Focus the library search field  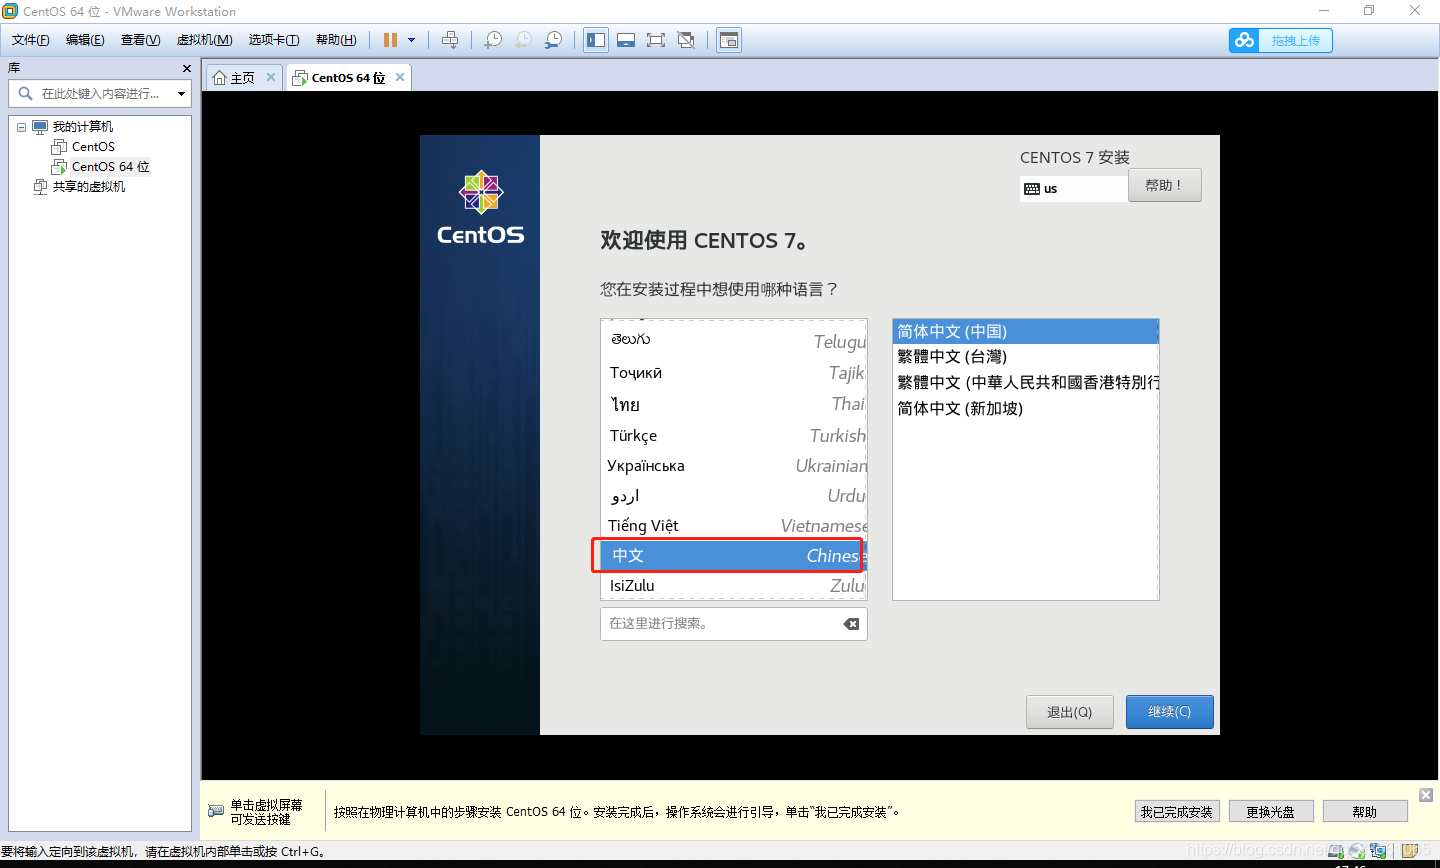[98, 94]
